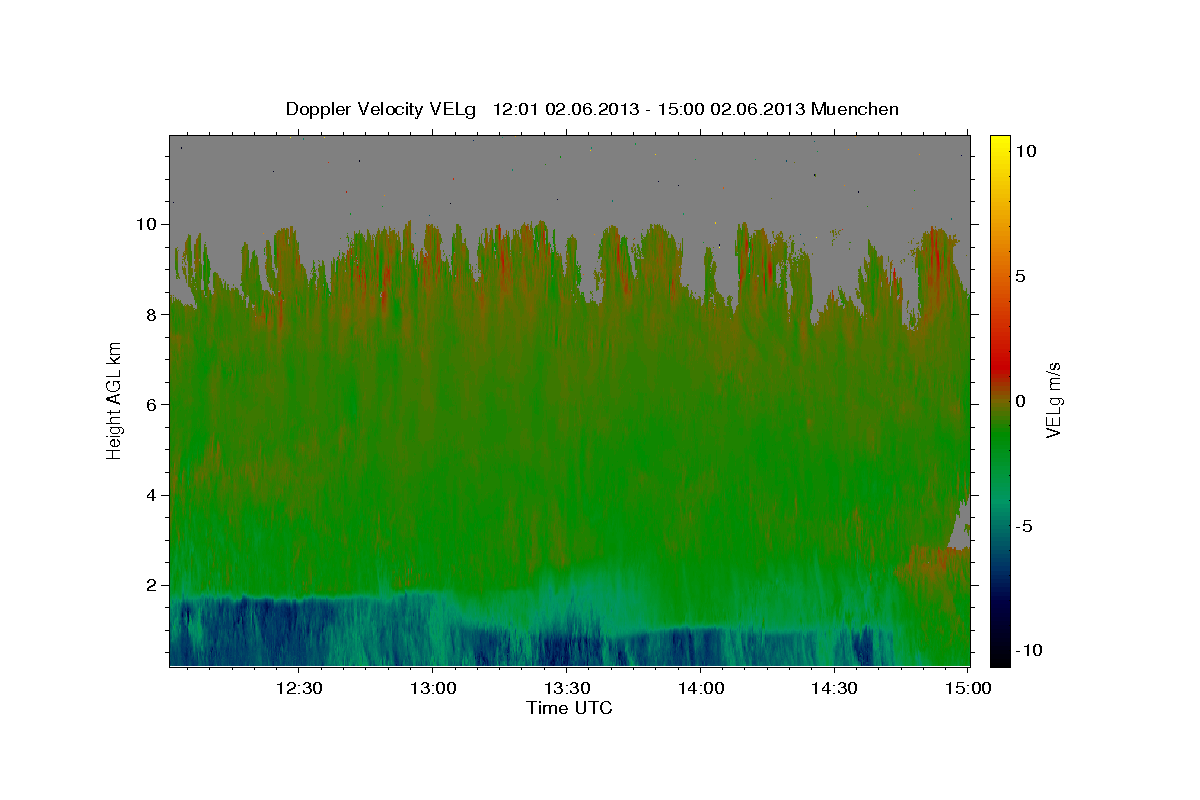Click the height axis label 10
Viewport: 1200px width, 800px height.
[148, 224]
